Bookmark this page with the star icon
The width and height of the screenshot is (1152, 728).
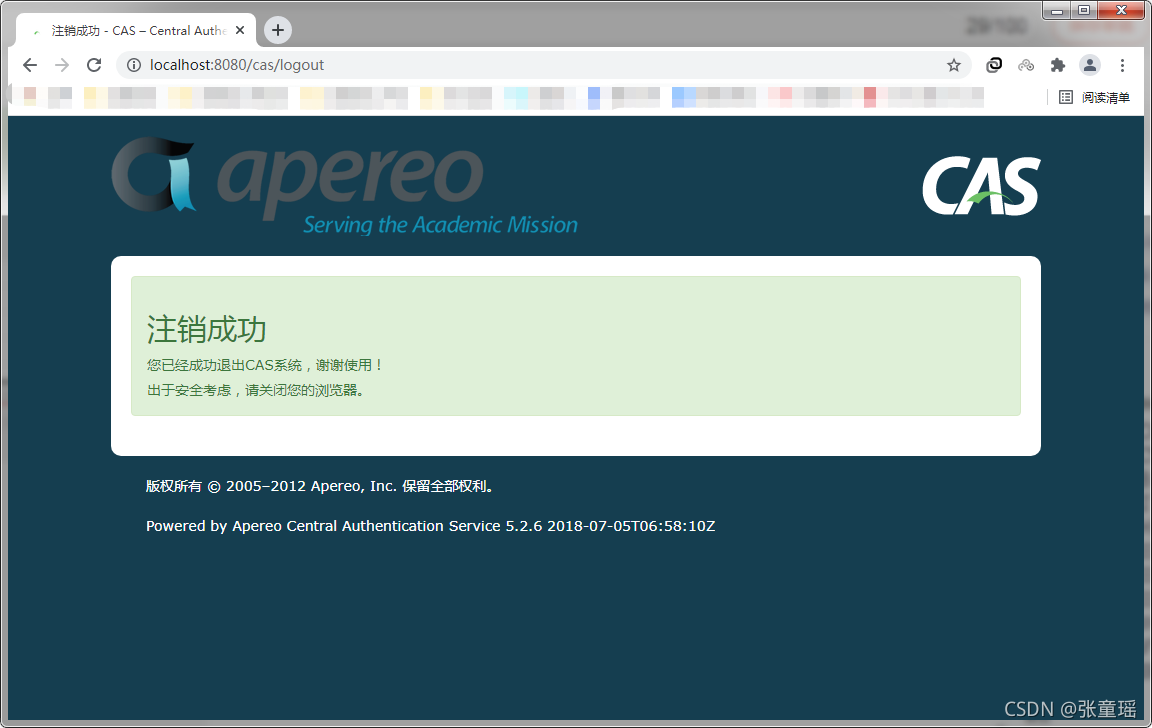954,65
